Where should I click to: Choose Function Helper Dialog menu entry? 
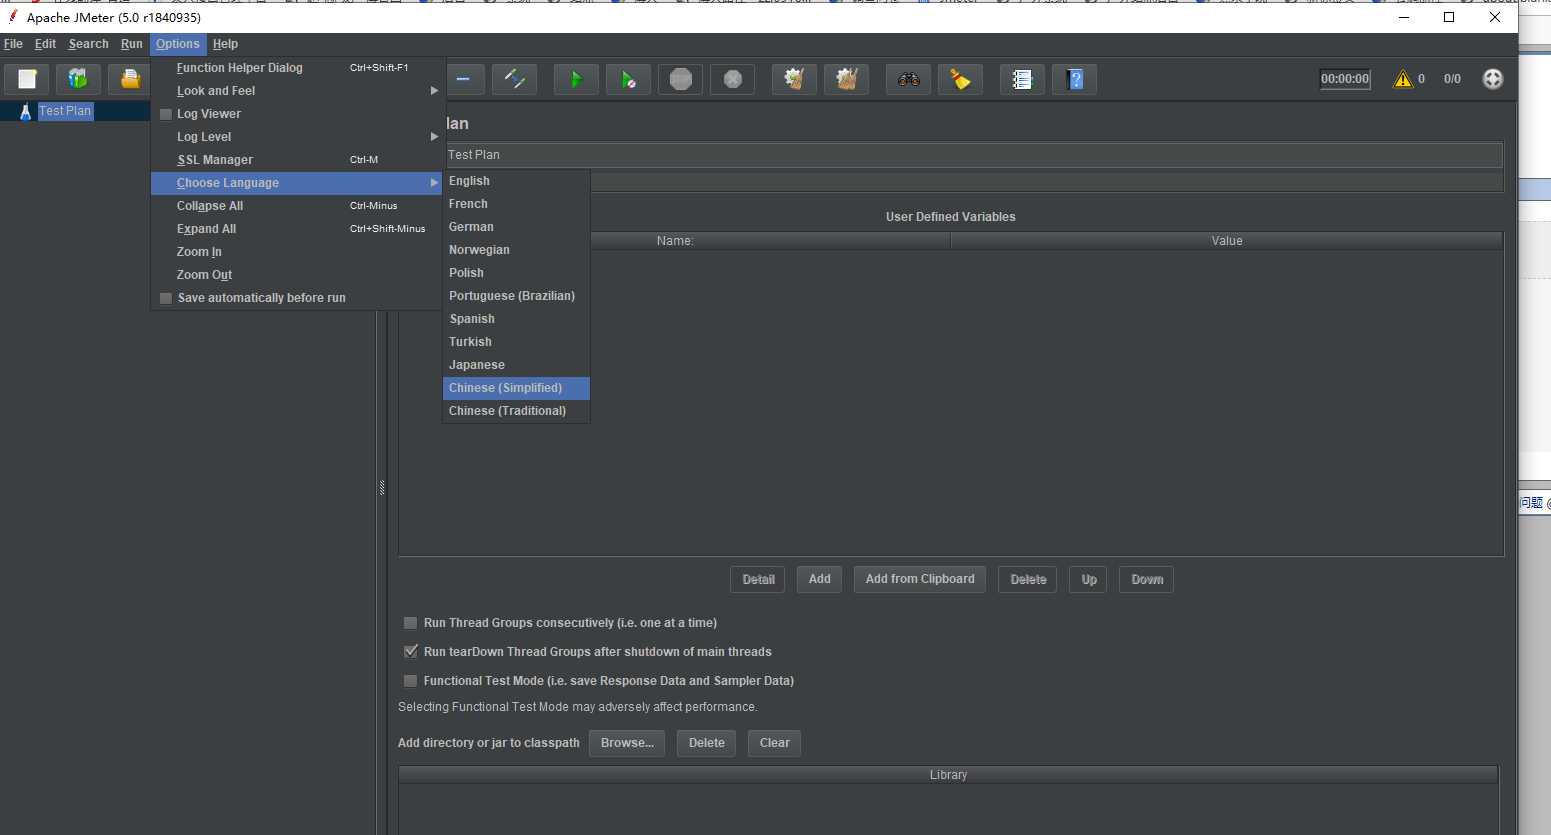[x=296, y=68]
